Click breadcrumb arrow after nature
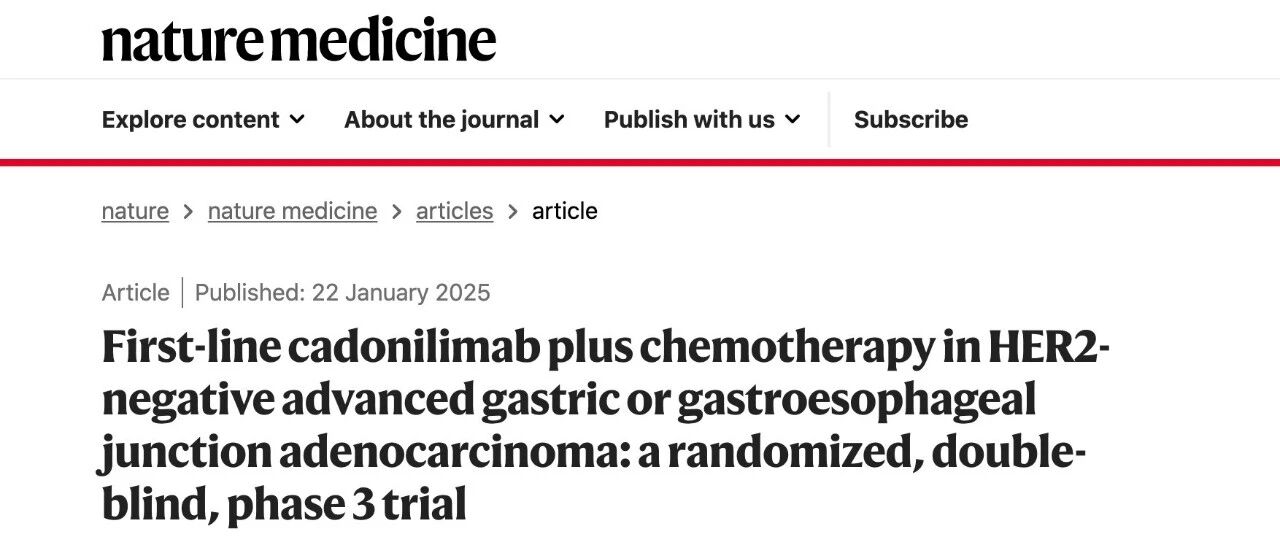The width and height of the screenshot is (1280, 545). pos(189,212)
